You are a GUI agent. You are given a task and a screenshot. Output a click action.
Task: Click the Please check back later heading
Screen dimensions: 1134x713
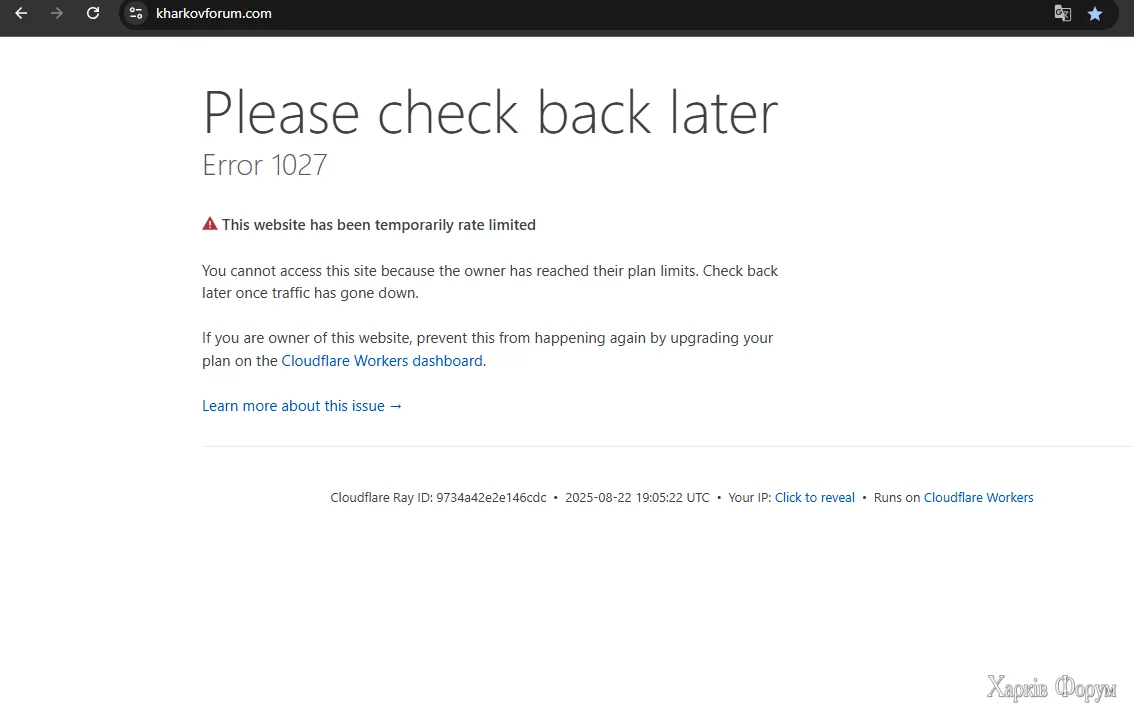click(x=490, y=113)
